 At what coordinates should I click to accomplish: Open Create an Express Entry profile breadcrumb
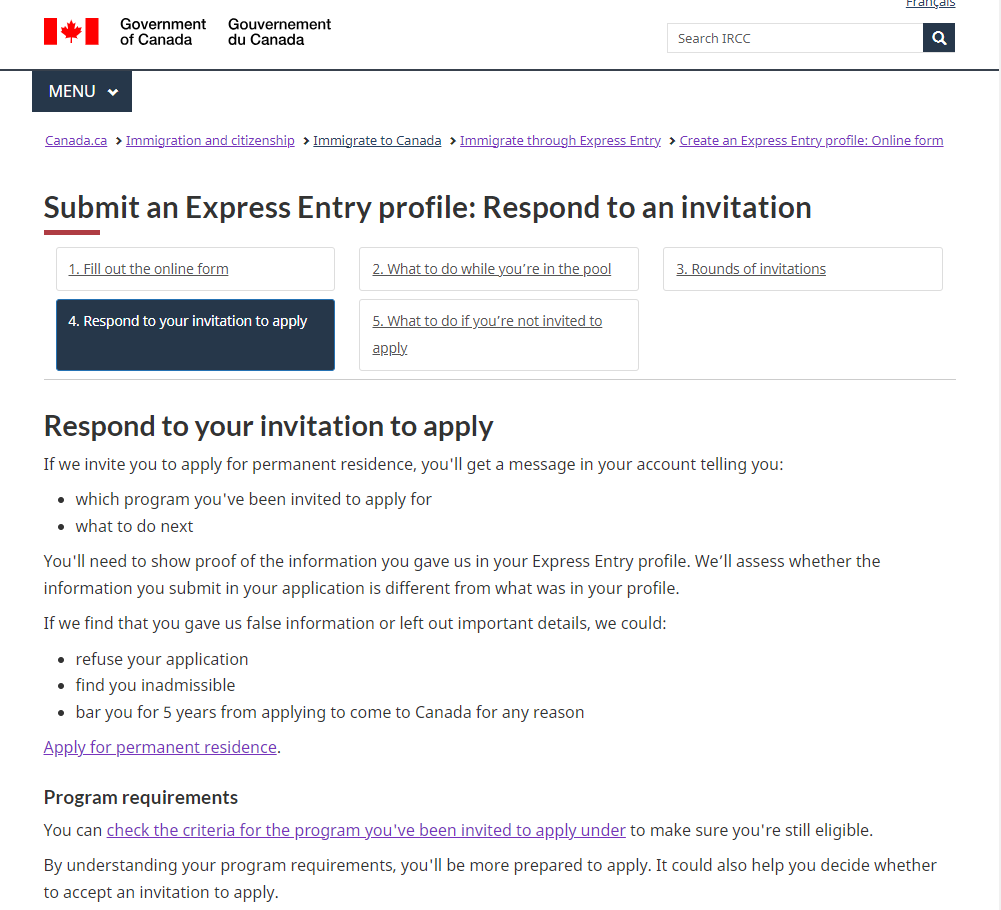[x=811, y=141]
